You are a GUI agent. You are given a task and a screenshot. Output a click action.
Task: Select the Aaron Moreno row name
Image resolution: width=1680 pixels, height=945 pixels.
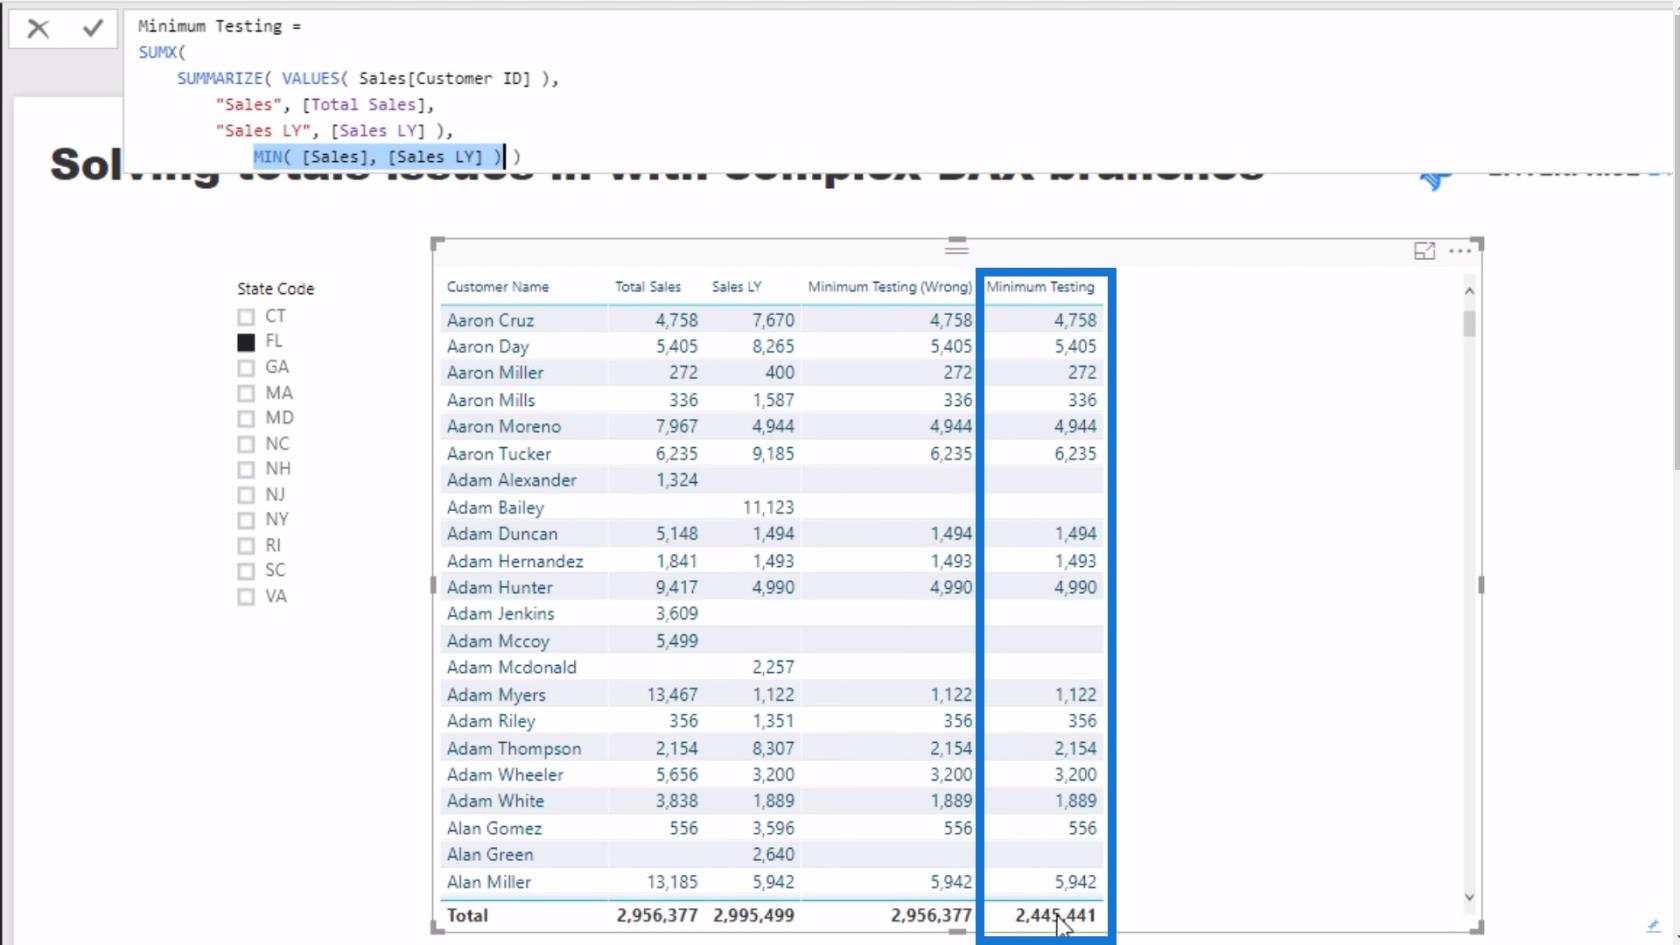(x=504, y=426)
